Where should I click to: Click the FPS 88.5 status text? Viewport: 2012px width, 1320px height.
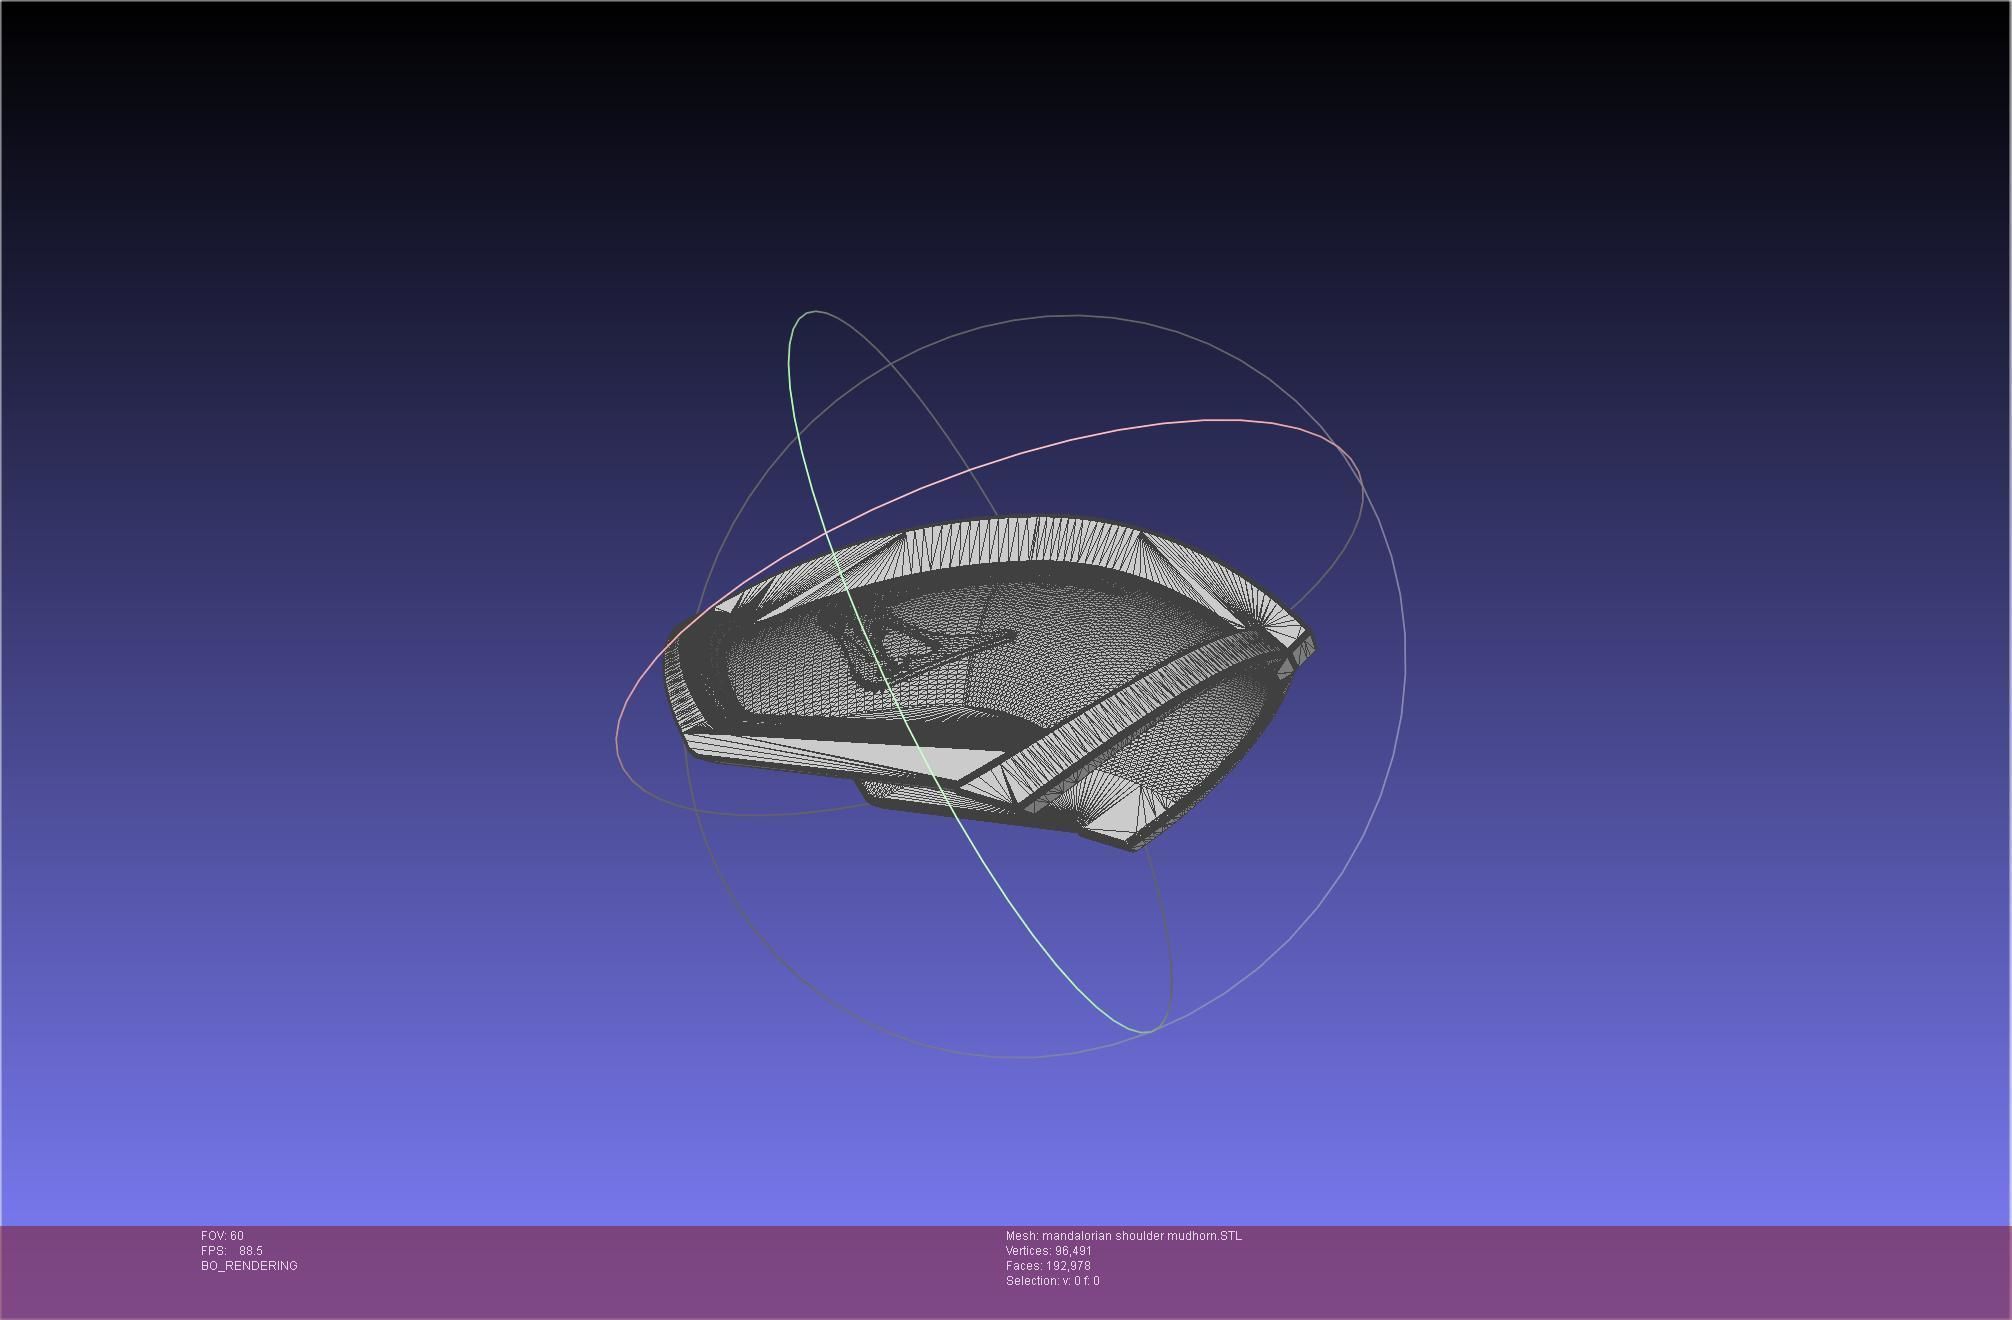click(x=232, y=1250)
